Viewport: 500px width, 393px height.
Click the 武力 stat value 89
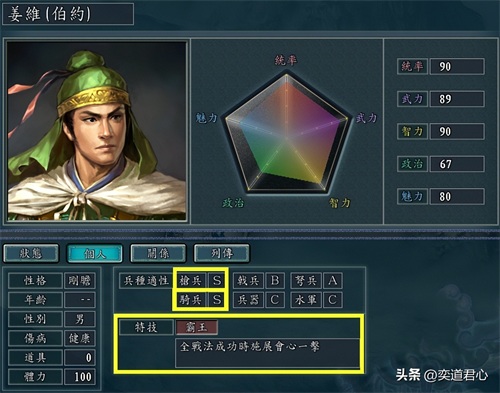[457, 99]
